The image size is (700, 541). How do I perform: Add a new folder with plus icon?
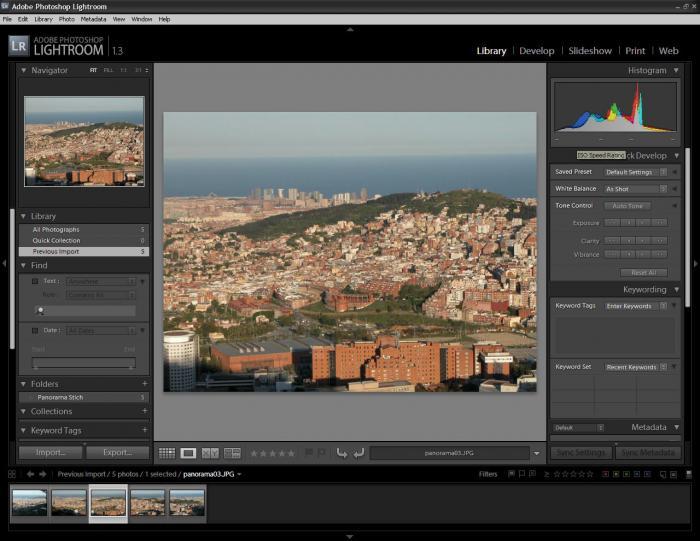pos(145,383)
